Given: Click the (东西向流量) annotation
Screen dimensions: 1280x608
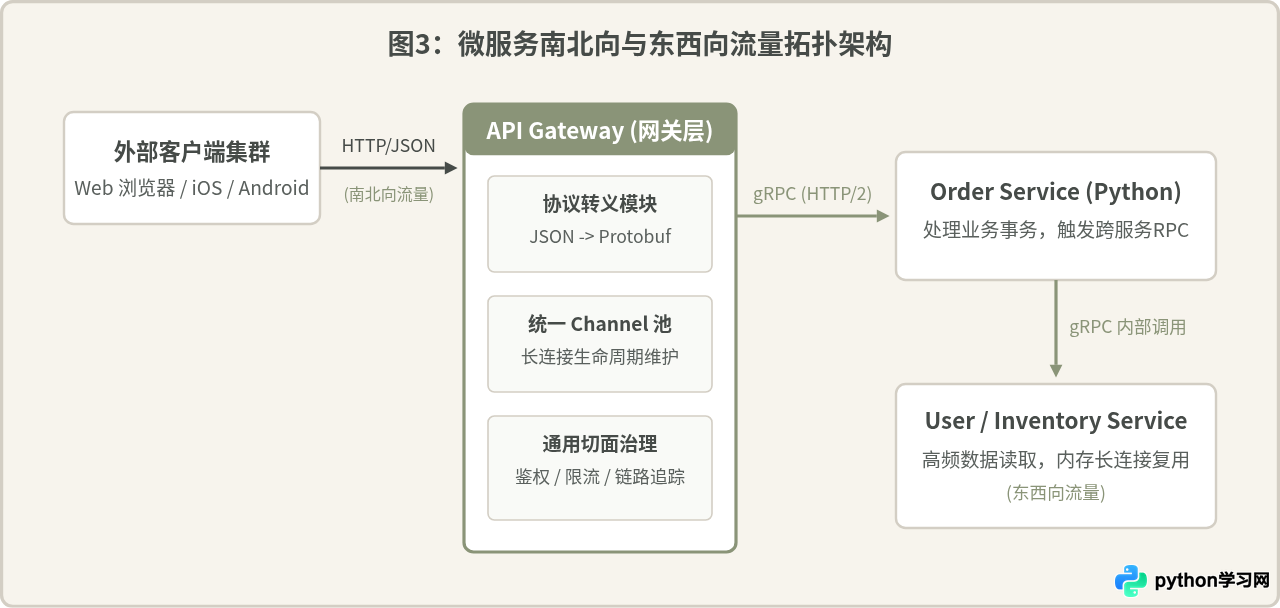Looking at the screenshot, I should 1056,493.
